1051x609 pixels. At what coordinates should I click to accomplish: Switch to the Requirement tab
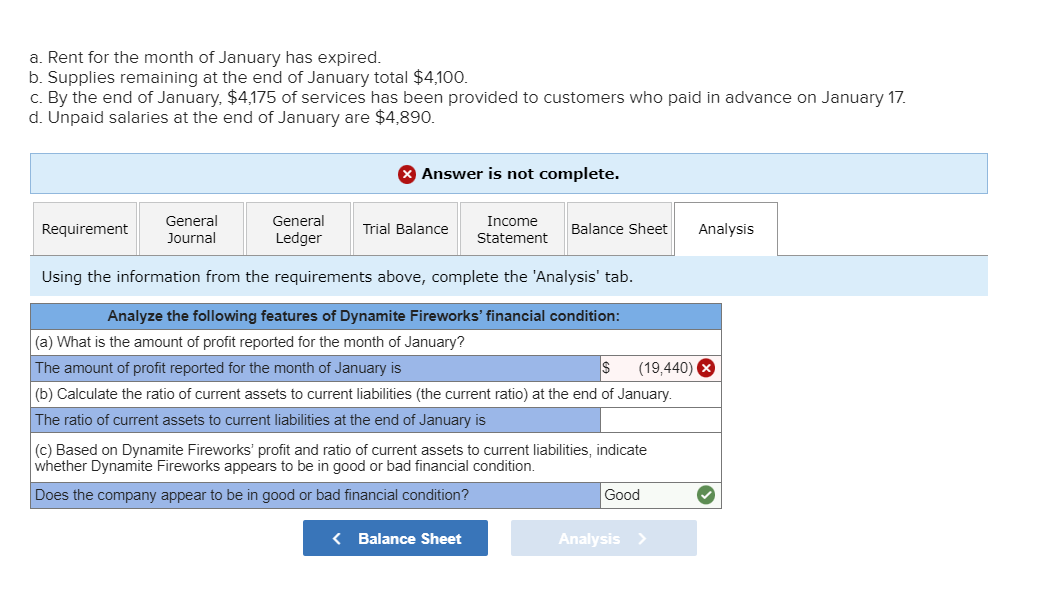(x=84, y=228)
